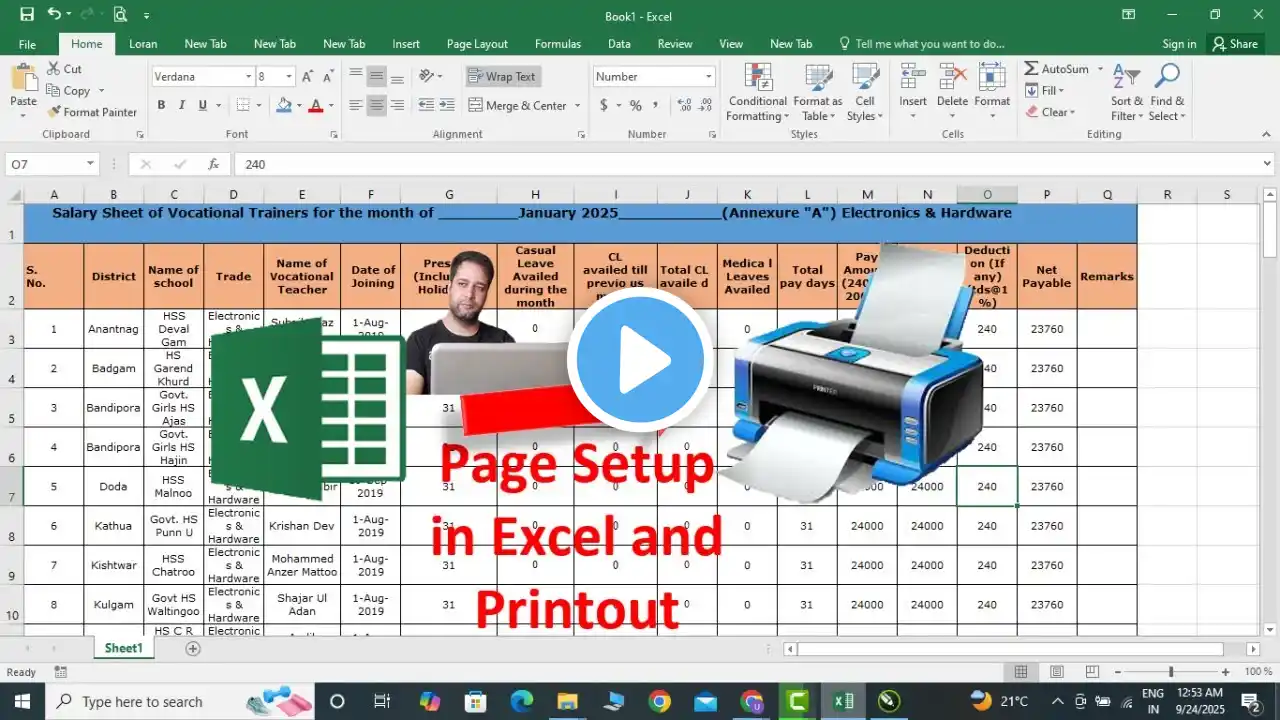Expand the Copy dropdown arrow
The width and height of the screenshot is (1280, 720).
[x=101, y=91]
